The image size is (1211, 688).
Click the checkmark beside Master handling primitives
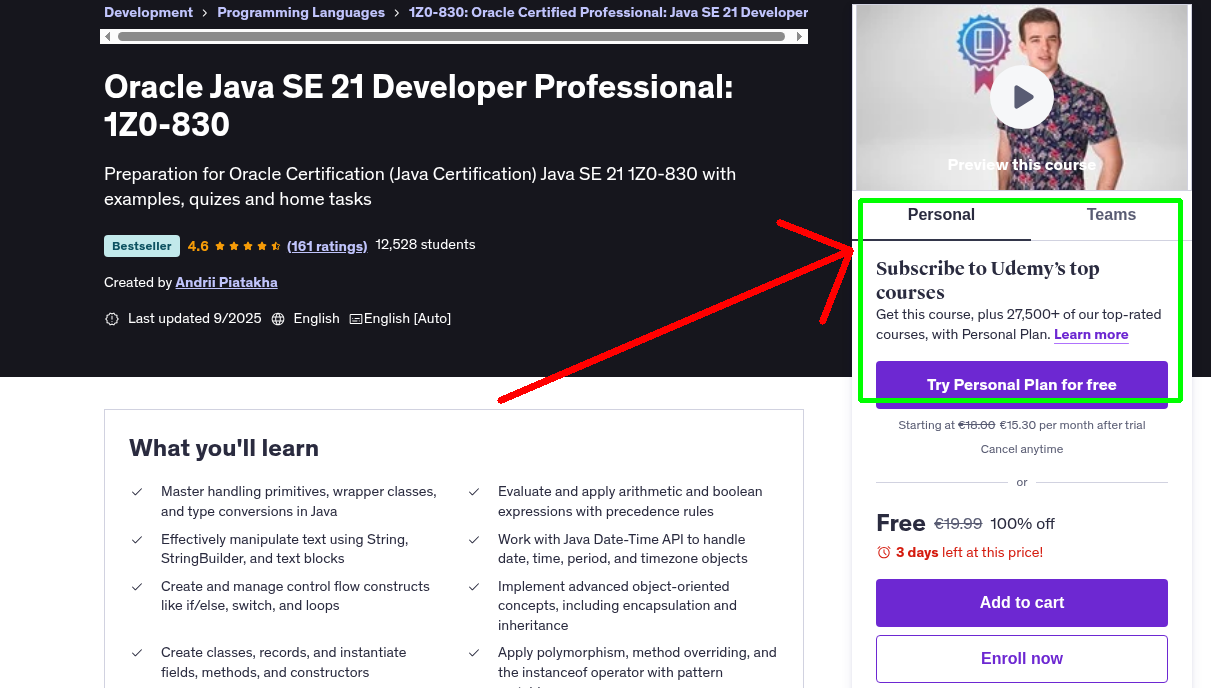(137, 492)
